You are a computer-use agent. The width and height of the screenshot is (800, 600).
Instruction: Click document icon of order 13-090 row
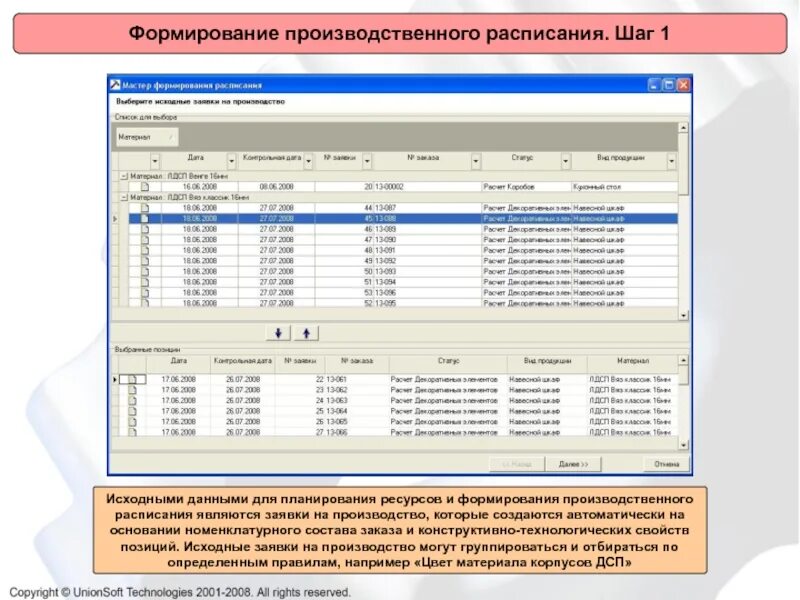click(144, 240)
